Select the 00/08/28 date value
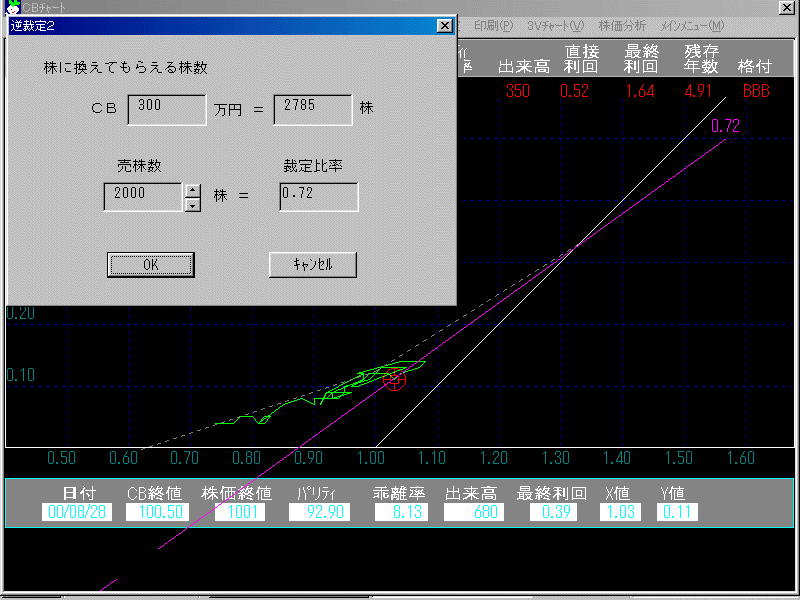This screenshot has width=800, height=600. pyautogui.click(x=77, y=512)
